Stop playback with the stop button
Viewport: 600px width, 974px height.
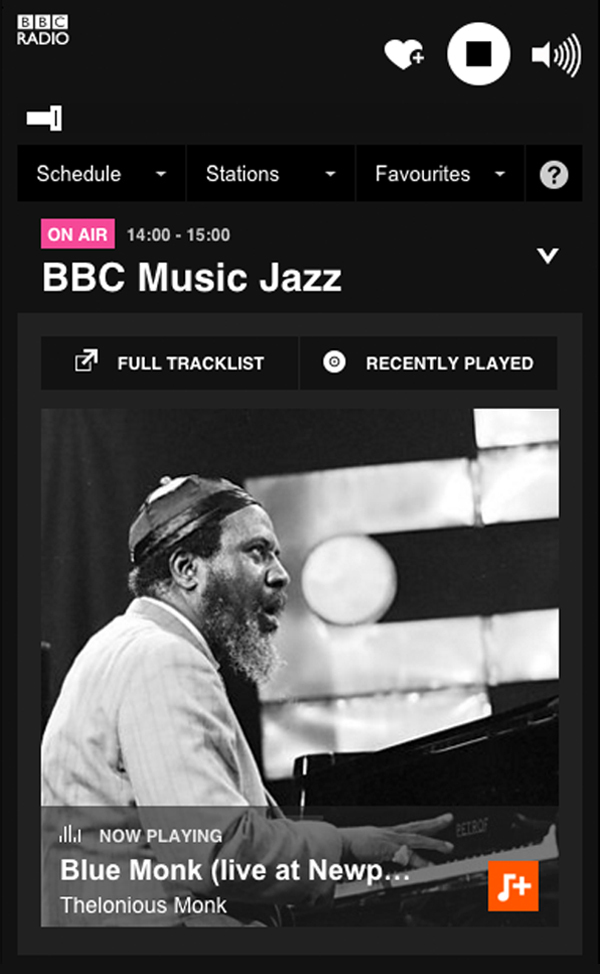(478, 54)
